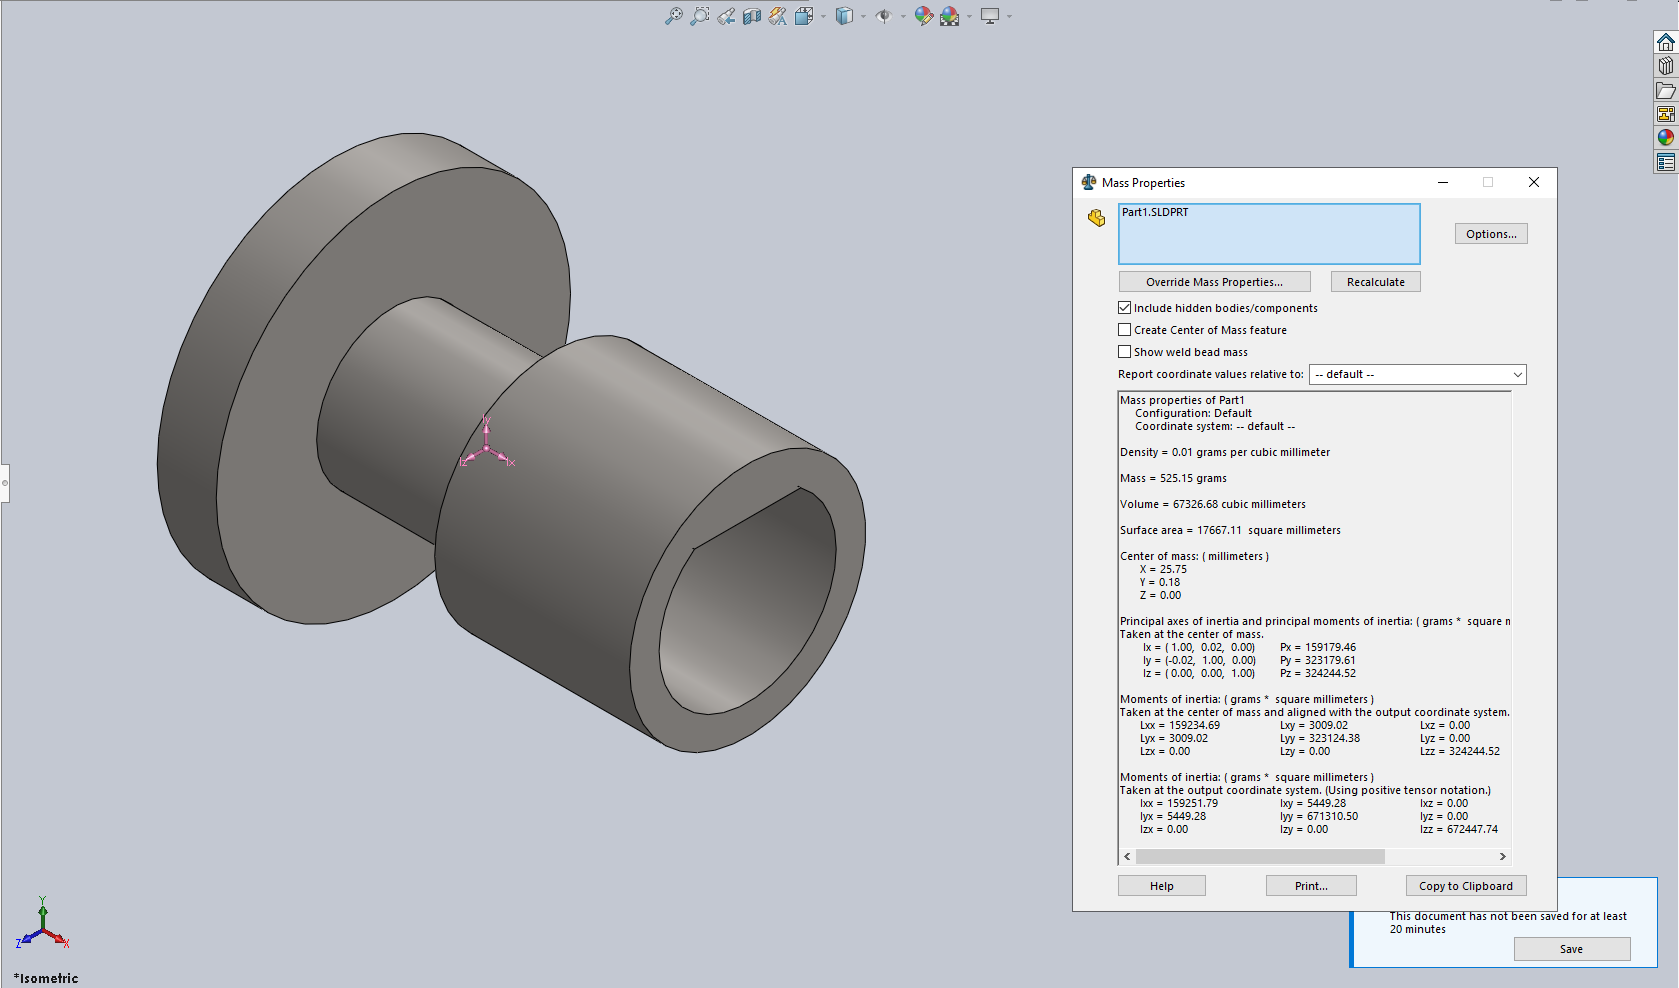Activate the Zoom to Area tool
The height and width of the screenshot is (988, 1679).
pos(700,16)
